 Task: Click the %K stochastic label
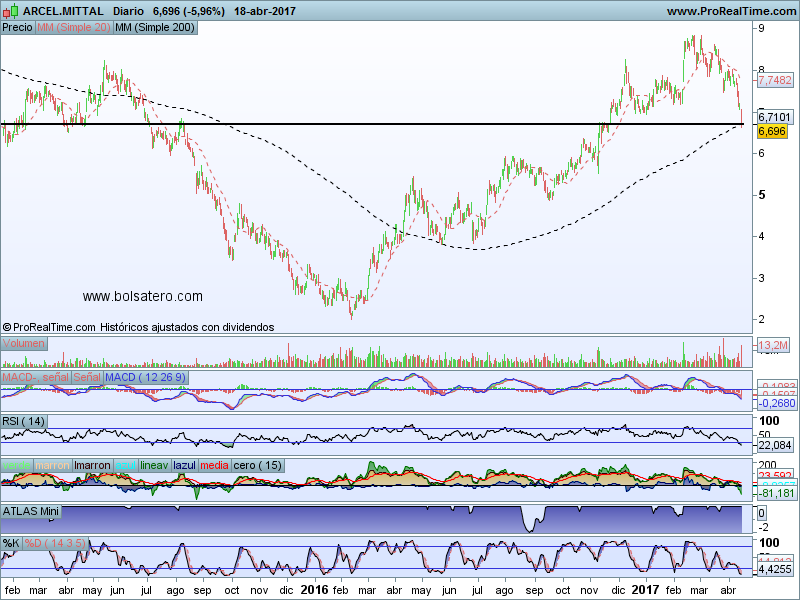[11, 543]
